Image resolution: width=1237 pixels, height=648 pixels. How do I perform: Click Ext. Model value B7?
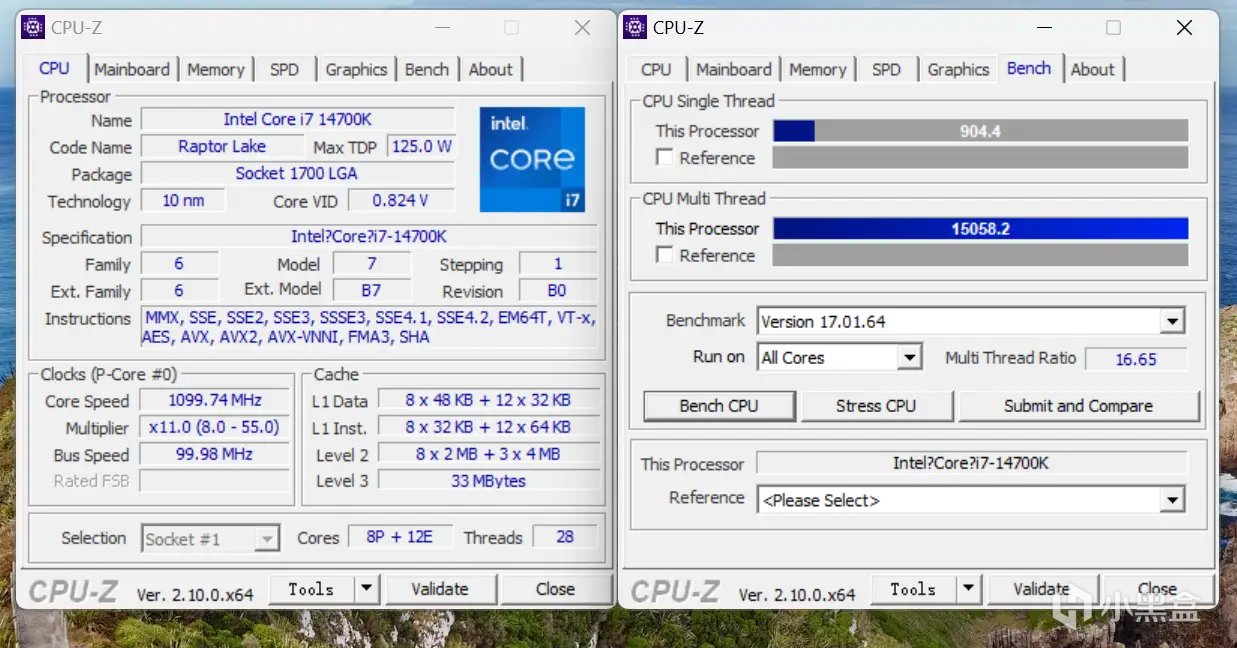coord(371,291)
